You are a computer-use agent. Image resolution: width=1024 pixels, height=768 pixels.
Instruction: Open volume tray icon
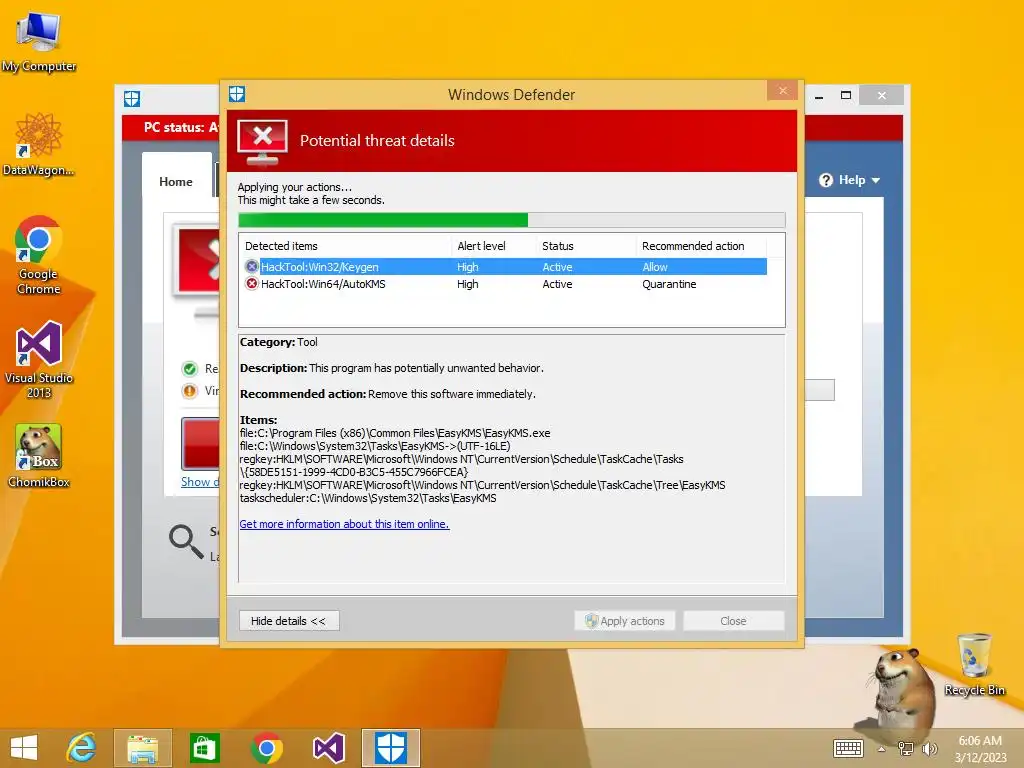(929, 749)
